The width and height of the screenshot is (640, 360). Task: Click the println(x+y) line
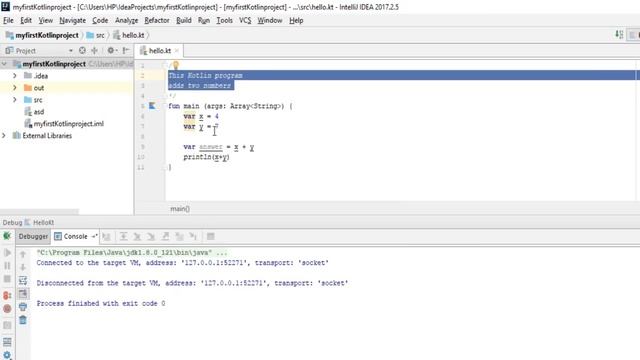pyautogui.click(x=207, y=157)
